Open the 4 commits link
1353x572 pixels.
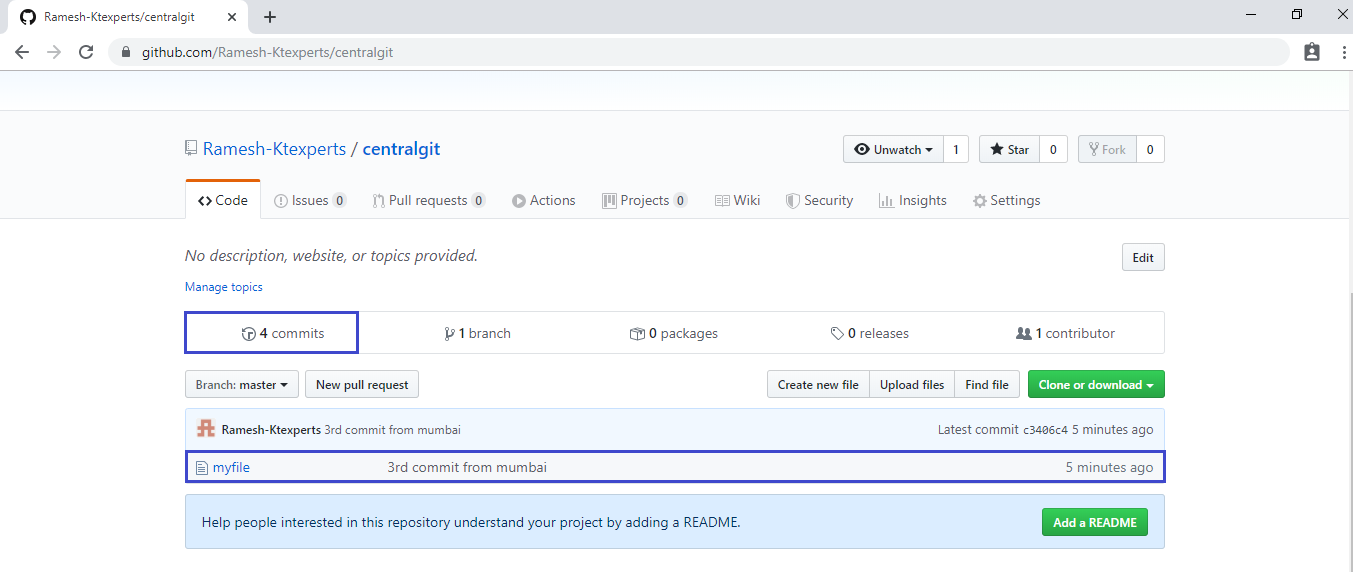point(283,333)
